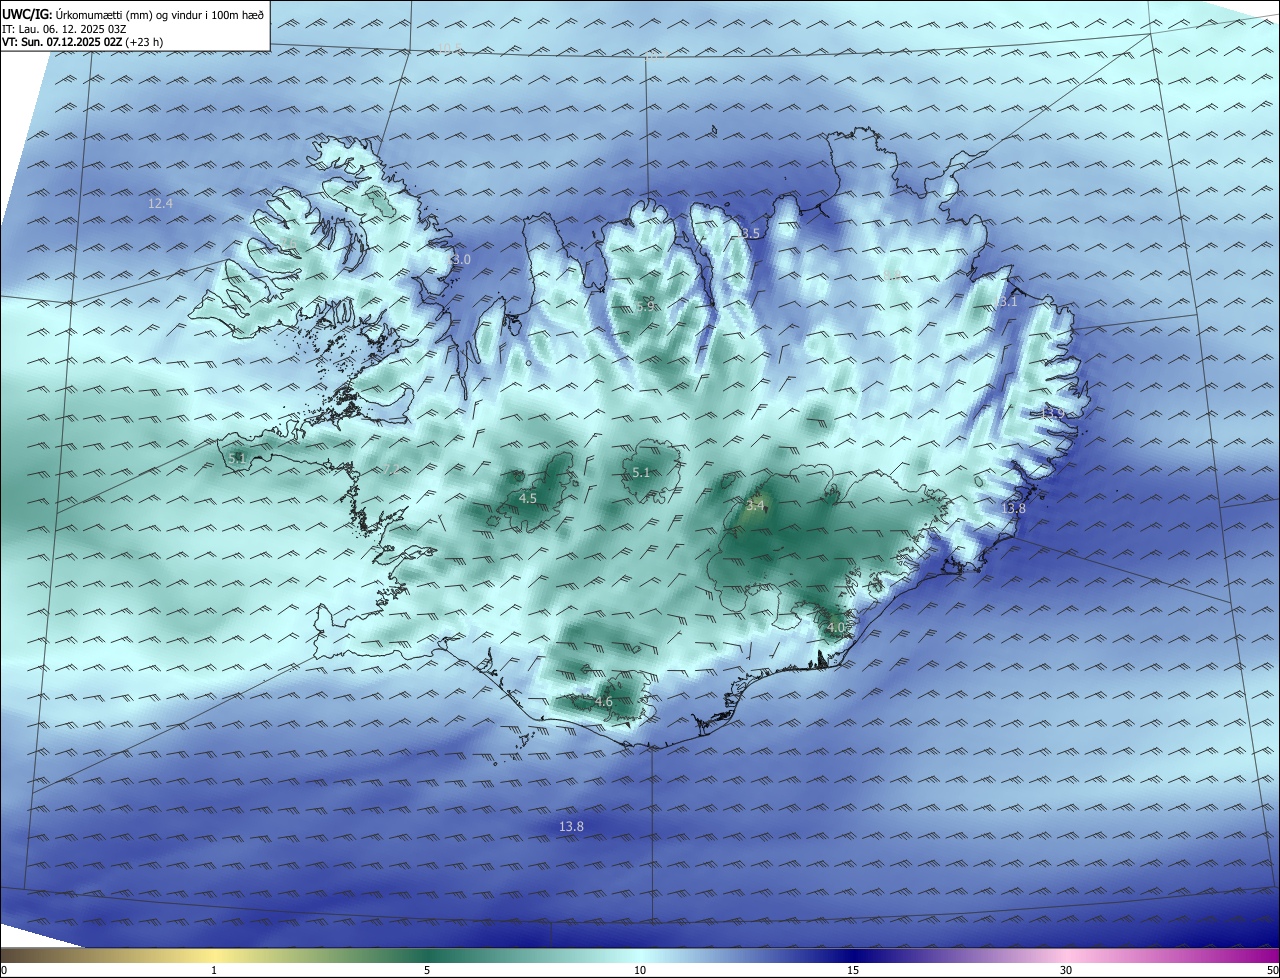Screen dimensions: 1280x978
Task: Click the color scale tick labeled 5
Action: [x=428, y=970]
